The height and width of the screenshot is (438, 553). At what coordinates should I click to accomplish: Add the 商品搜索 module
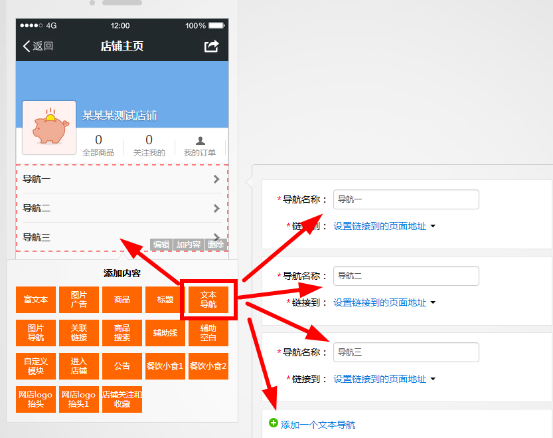122,333
